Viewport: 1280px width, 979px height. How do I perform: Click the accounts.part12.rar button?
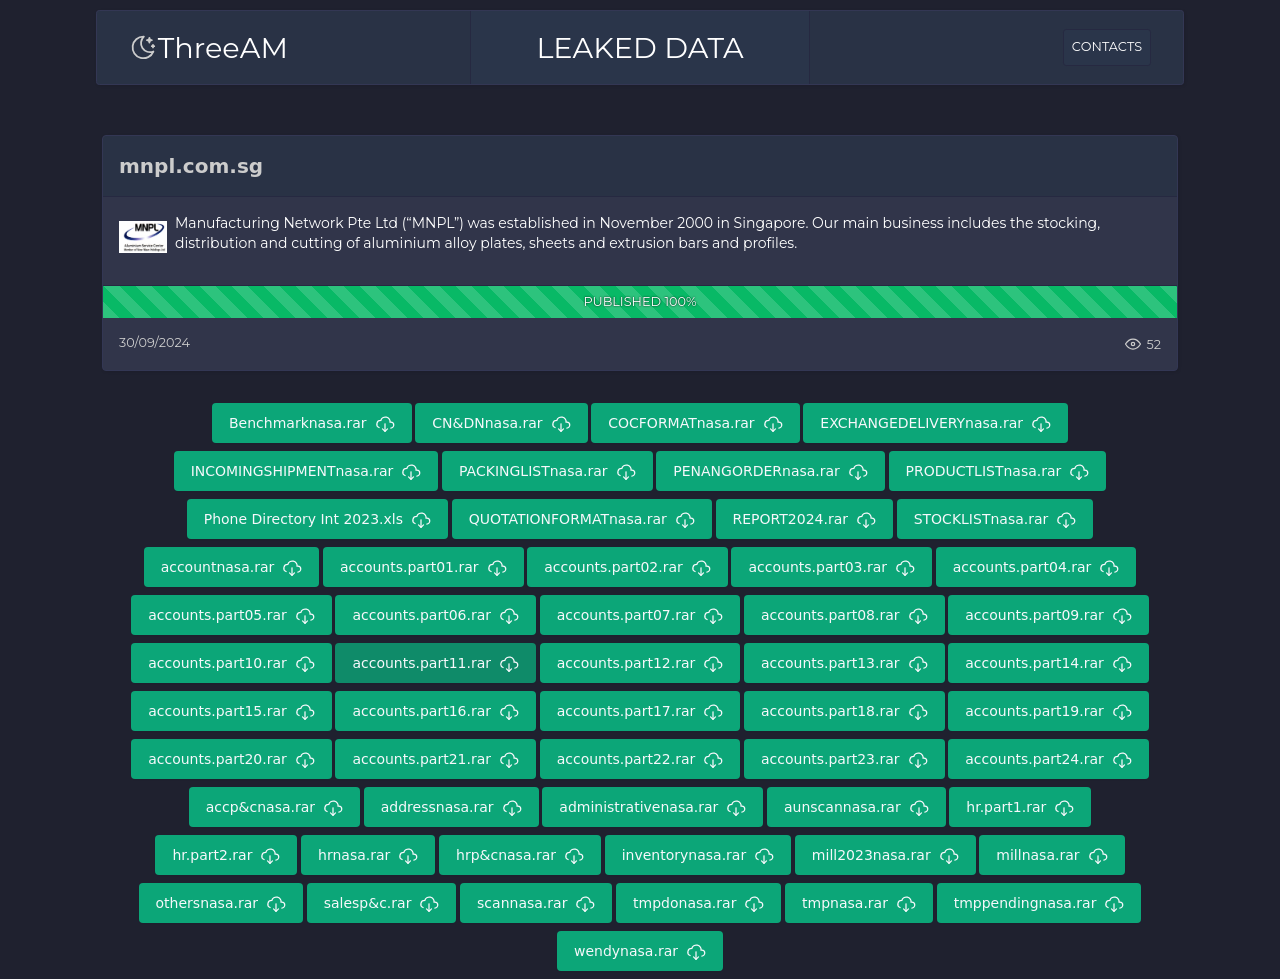point(640,663)
